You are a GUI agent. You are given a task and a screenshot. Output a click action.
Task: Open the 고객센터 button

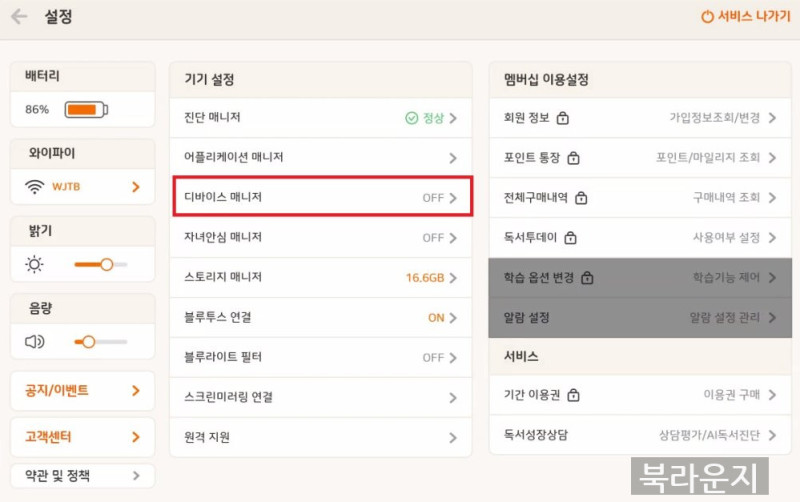pos(82,437)
